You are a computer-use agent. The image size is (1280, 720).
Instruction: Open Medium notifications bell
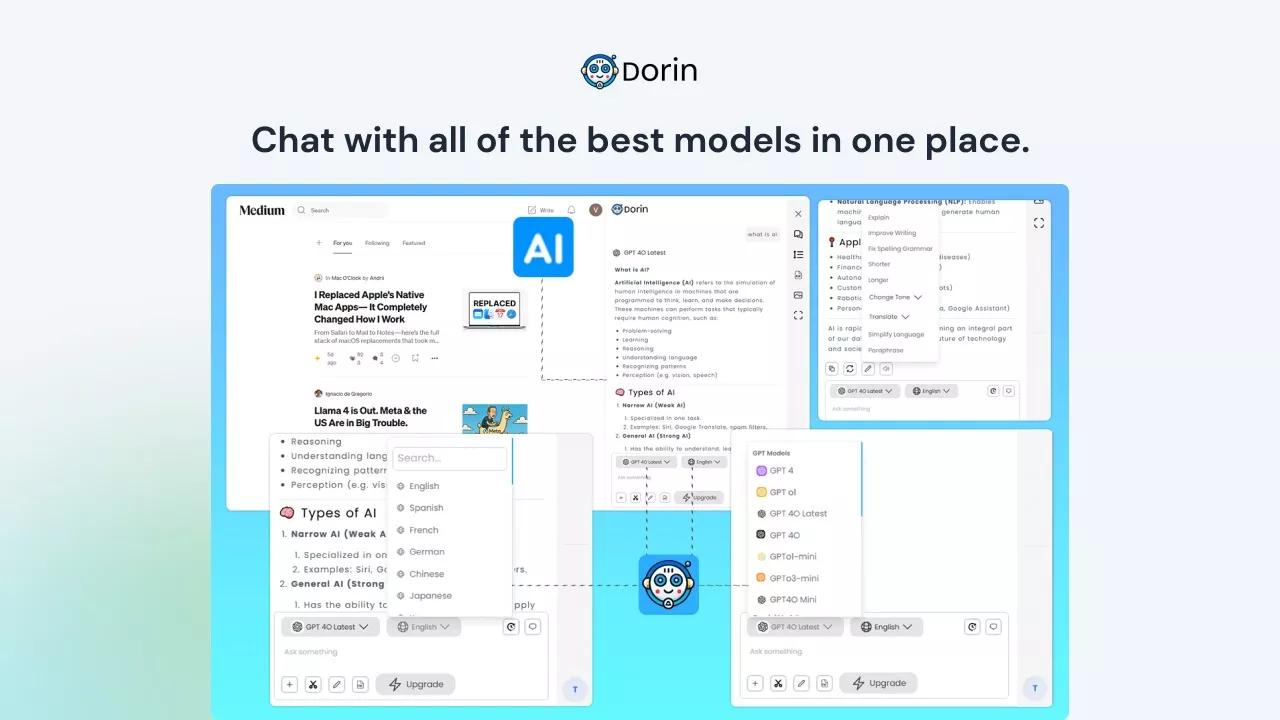coord(571,210)
